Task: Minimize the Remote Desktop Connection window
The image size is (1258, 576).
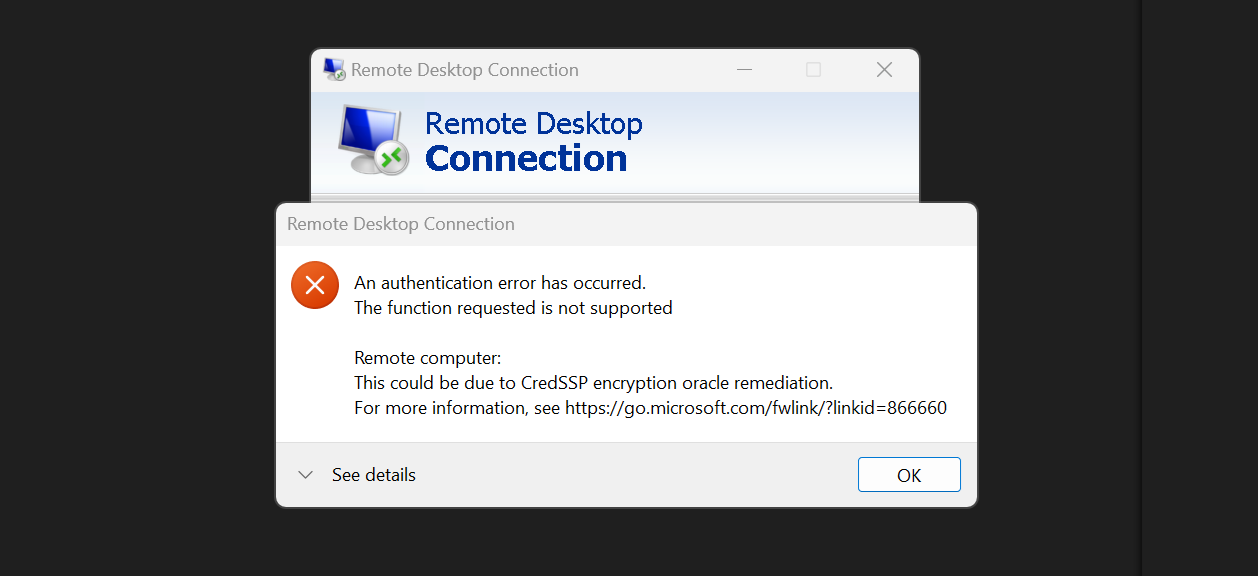Action: 744,69
